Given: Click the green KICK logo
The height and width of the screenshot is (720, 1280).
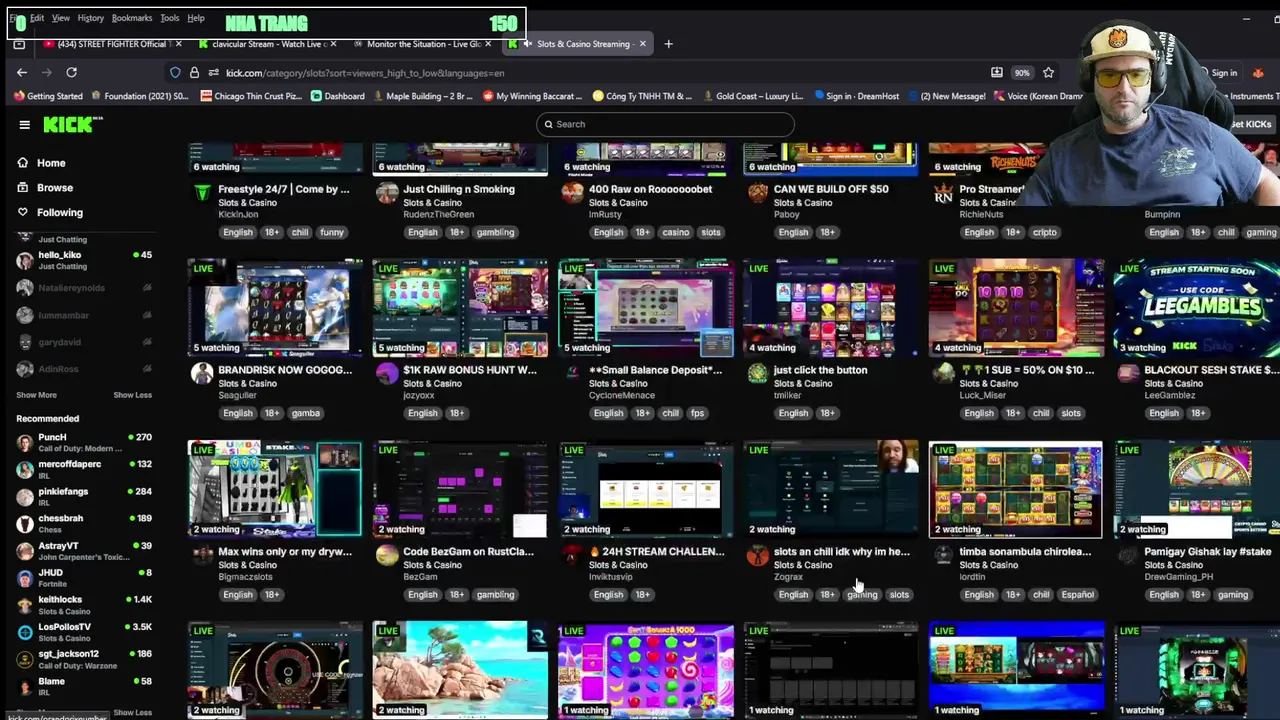Looking at the screenshot, I should [73, 124].
